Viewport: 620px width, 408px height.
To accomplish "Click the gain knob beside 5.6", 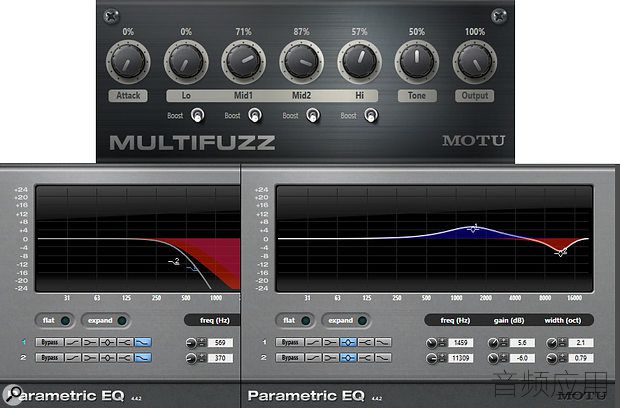I will pyautogui.click(x=493, y=343).
